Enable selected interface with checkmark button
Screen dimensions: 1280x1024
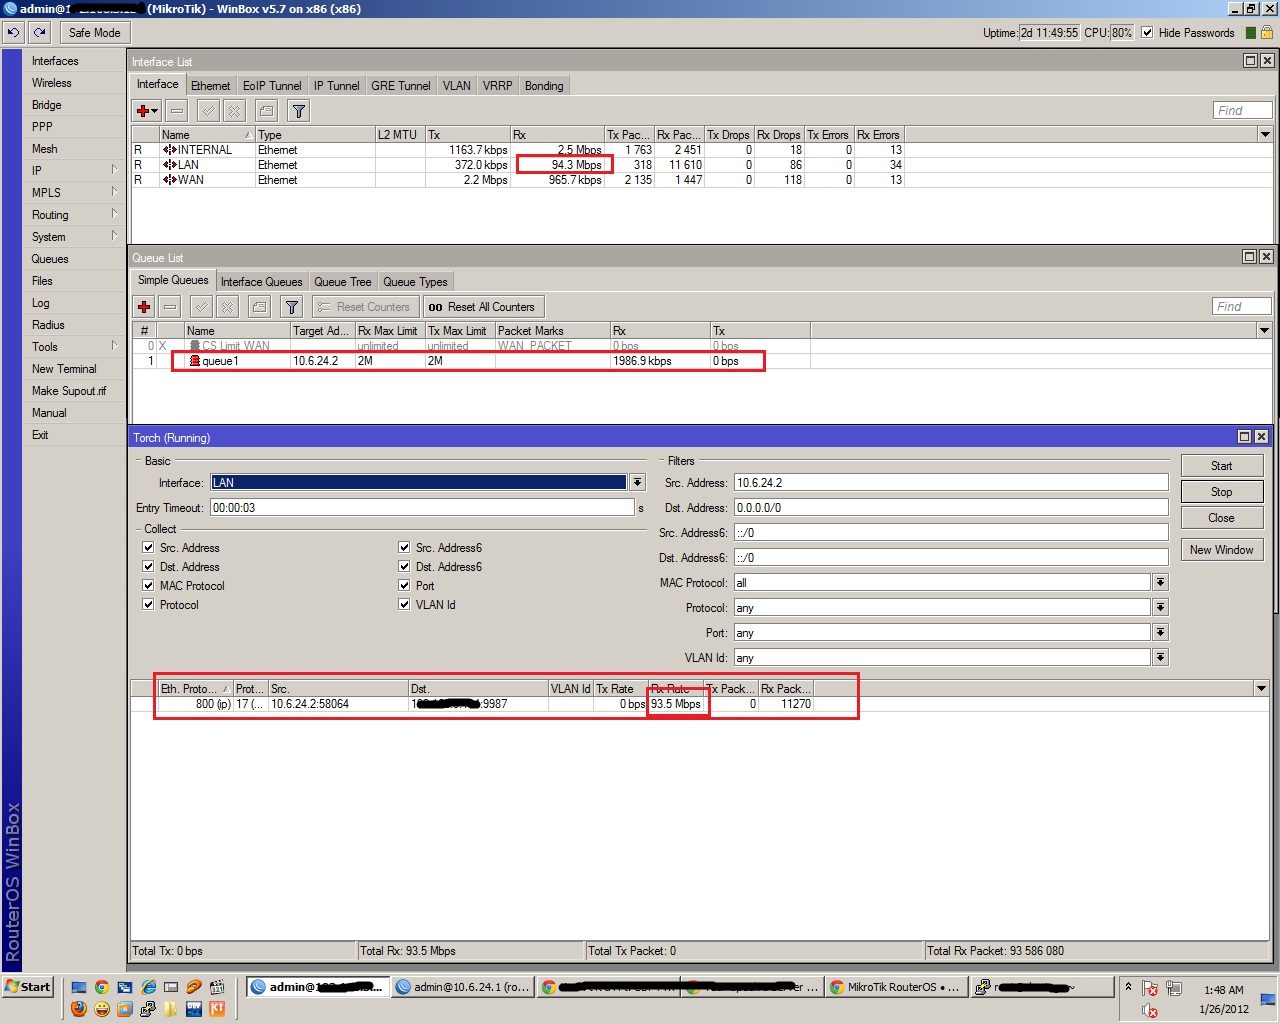pos(208,111)
